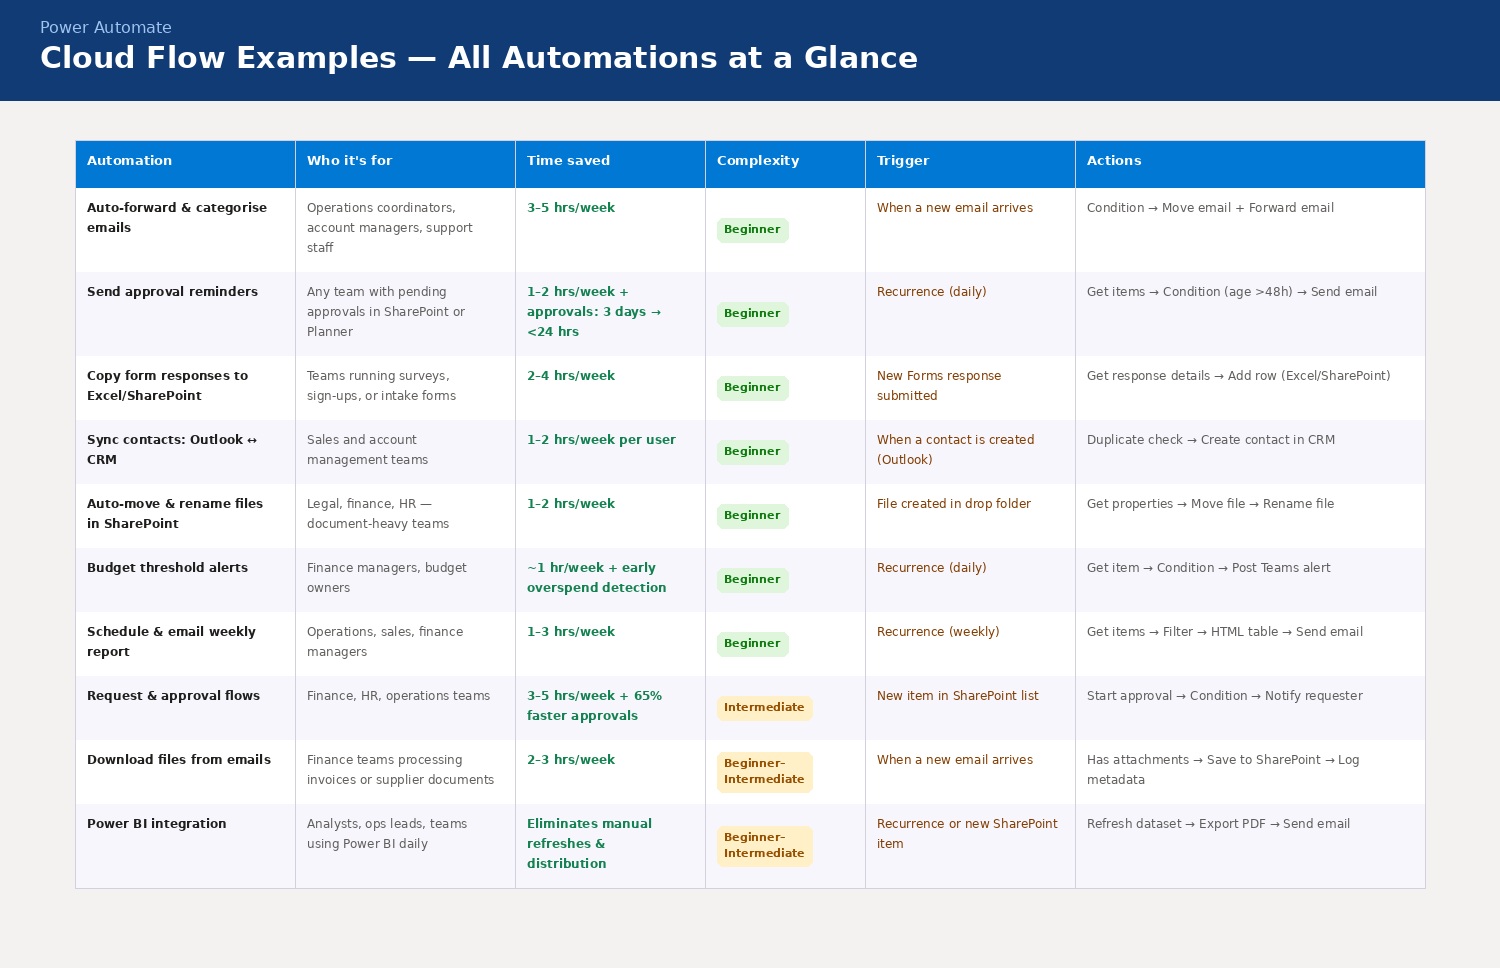Select "~1 hr/week + early overspend detection"
1500x968 pixels.
(597, 578)
